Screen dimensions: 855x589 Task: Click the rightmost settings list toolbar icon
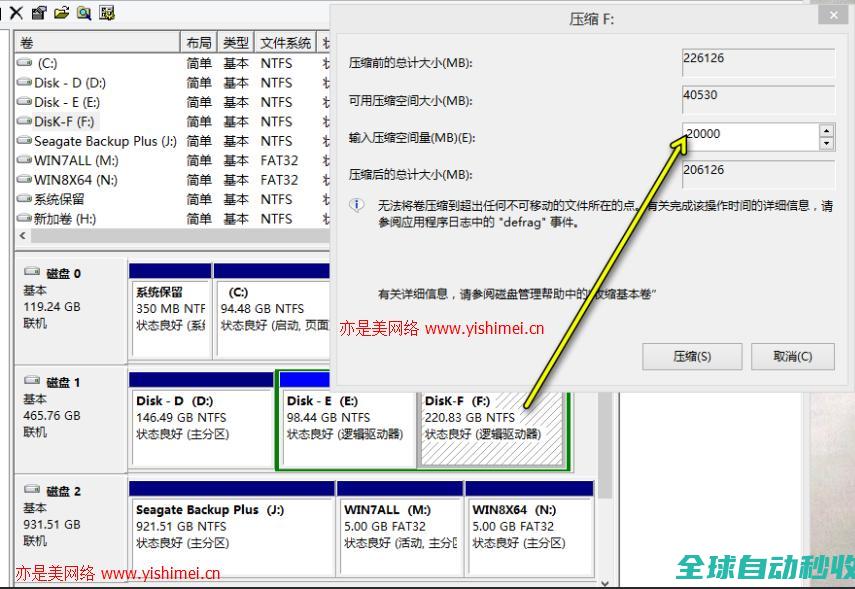point(107,13)
